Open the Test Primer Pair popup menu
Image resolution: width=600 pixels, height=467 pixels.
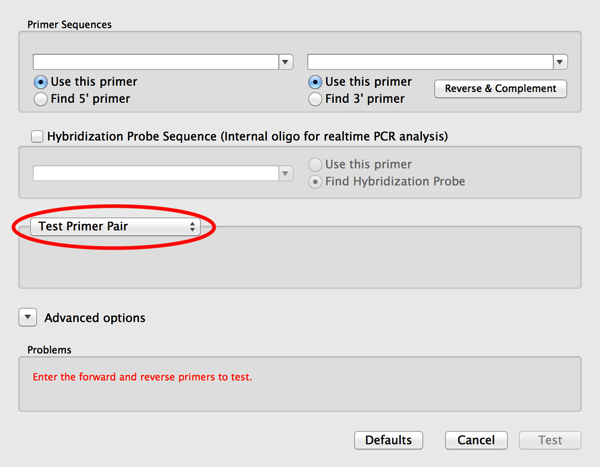tap(116, 227)
